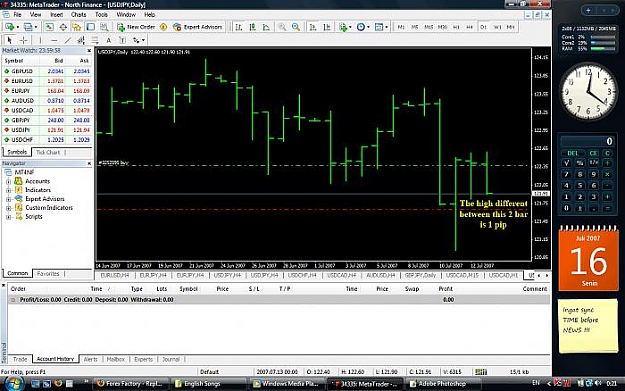This screenshot has width=625, height=391.
Task: Select the M15 timeframe
Action: pos(428,27)
